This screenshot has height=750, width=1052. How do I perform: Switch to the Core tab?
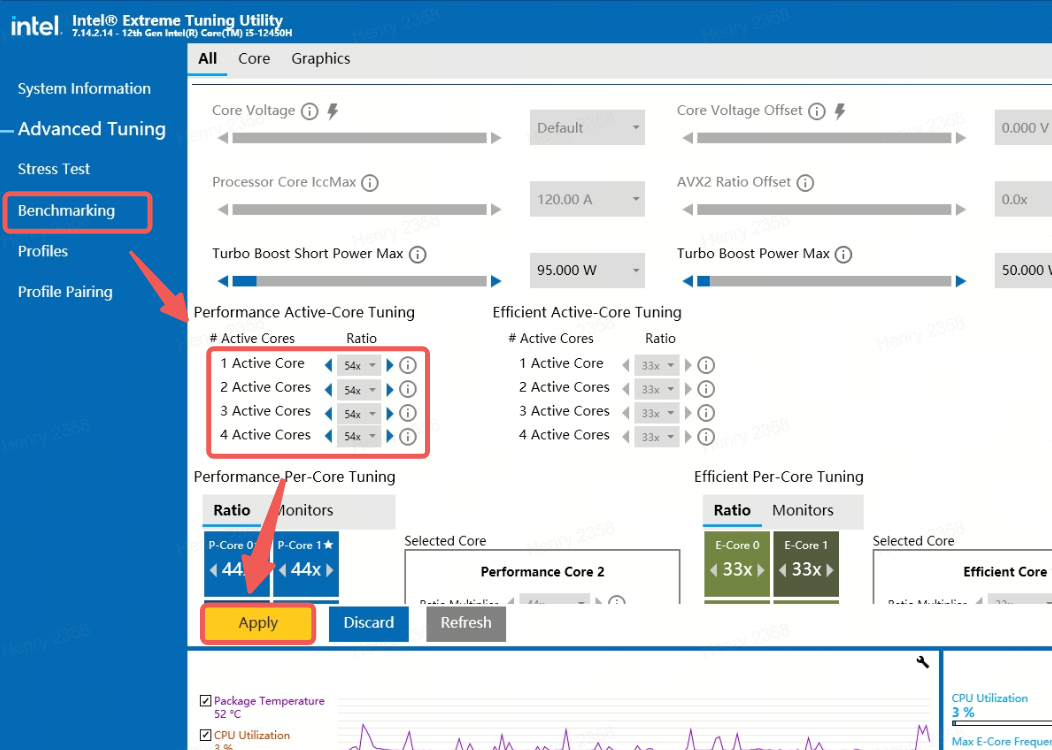coord(254,59)
